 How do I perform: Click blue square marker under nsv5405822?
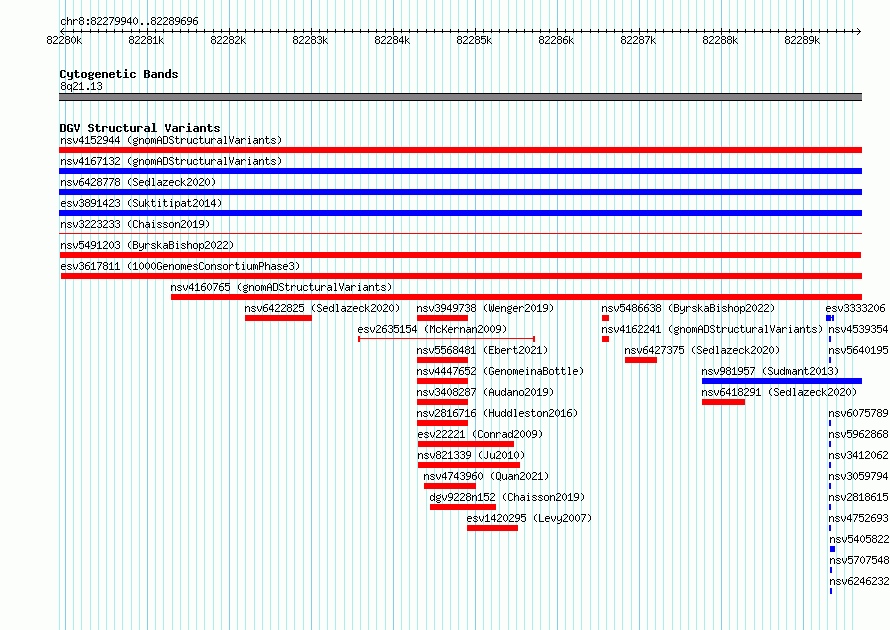point(833,549)
